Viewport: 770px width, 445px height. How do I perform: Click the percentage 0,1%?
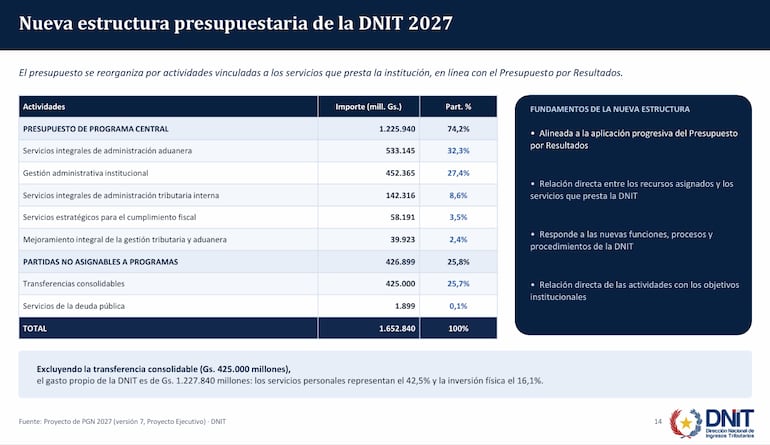[458, 306]
